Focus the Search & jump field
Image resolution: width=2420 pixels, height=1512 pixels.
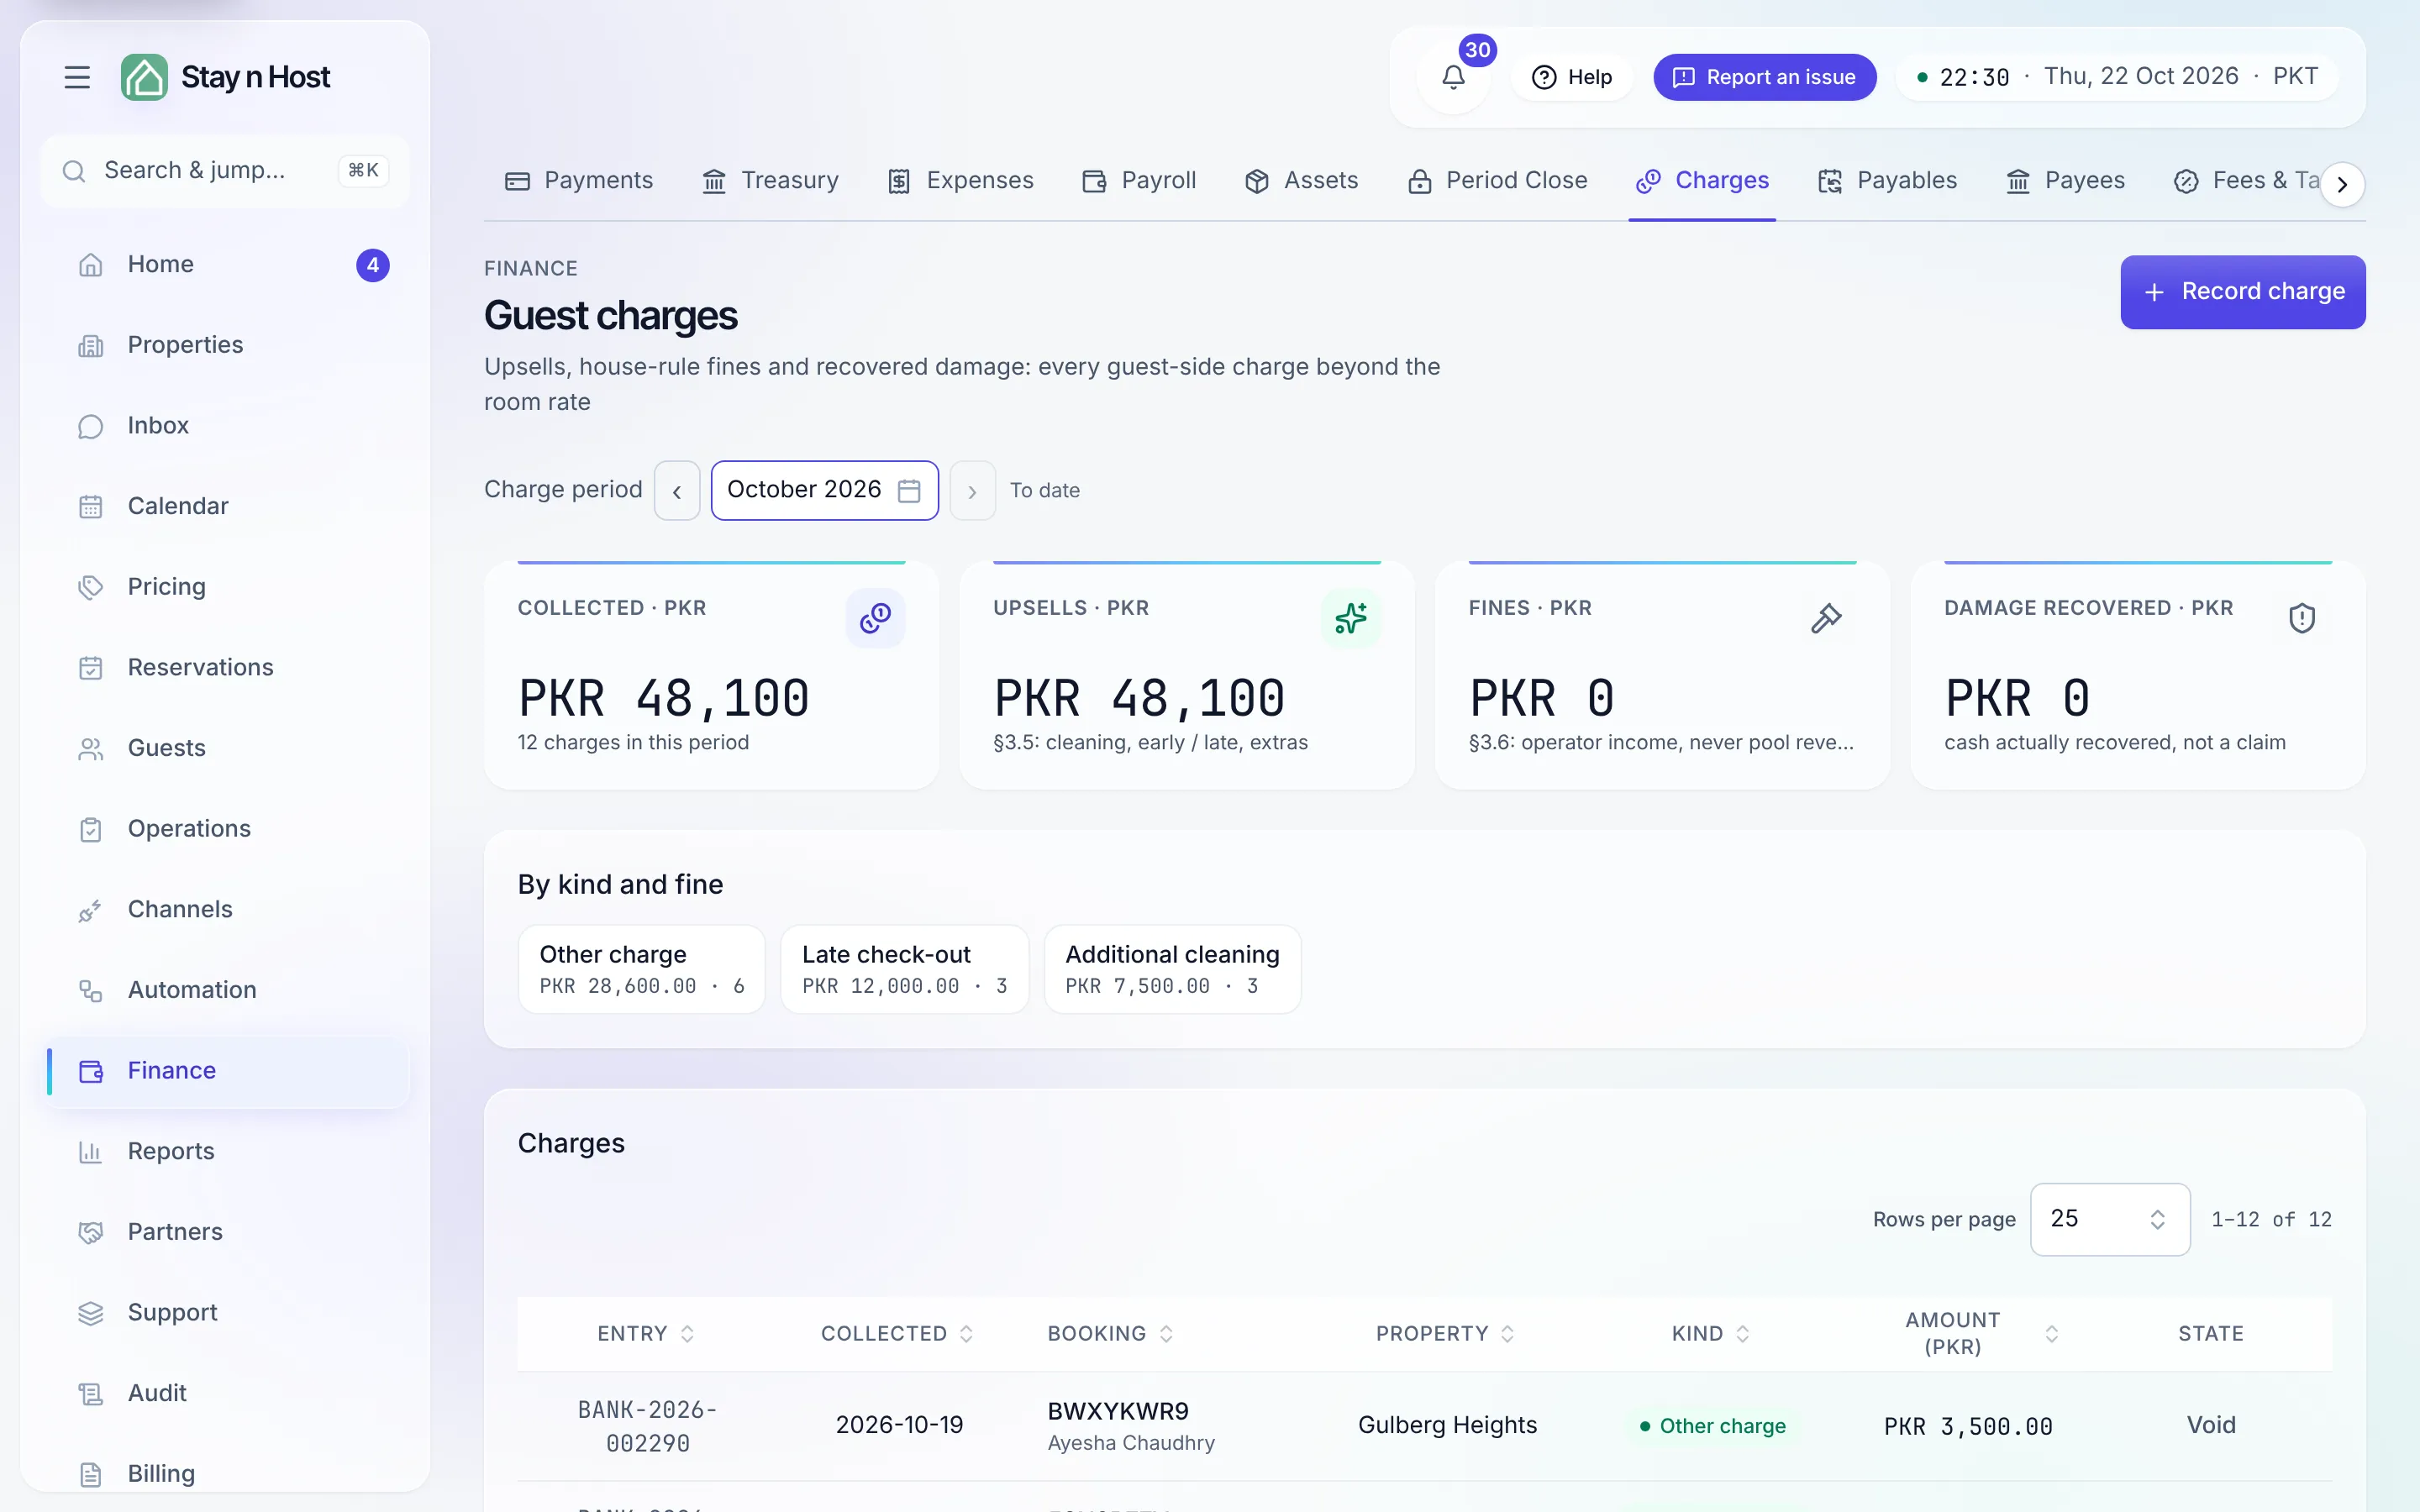[225, 171]
